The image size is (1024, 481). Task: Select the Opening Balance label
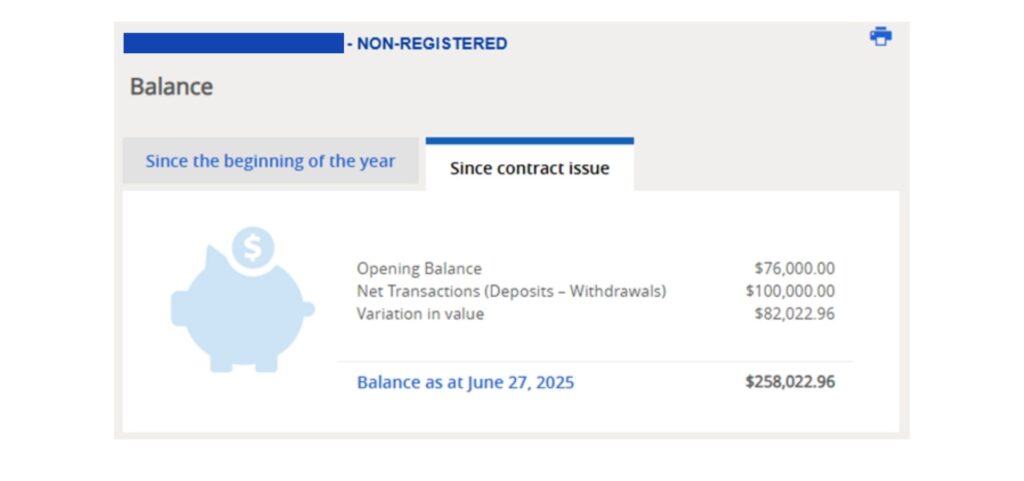419,268
